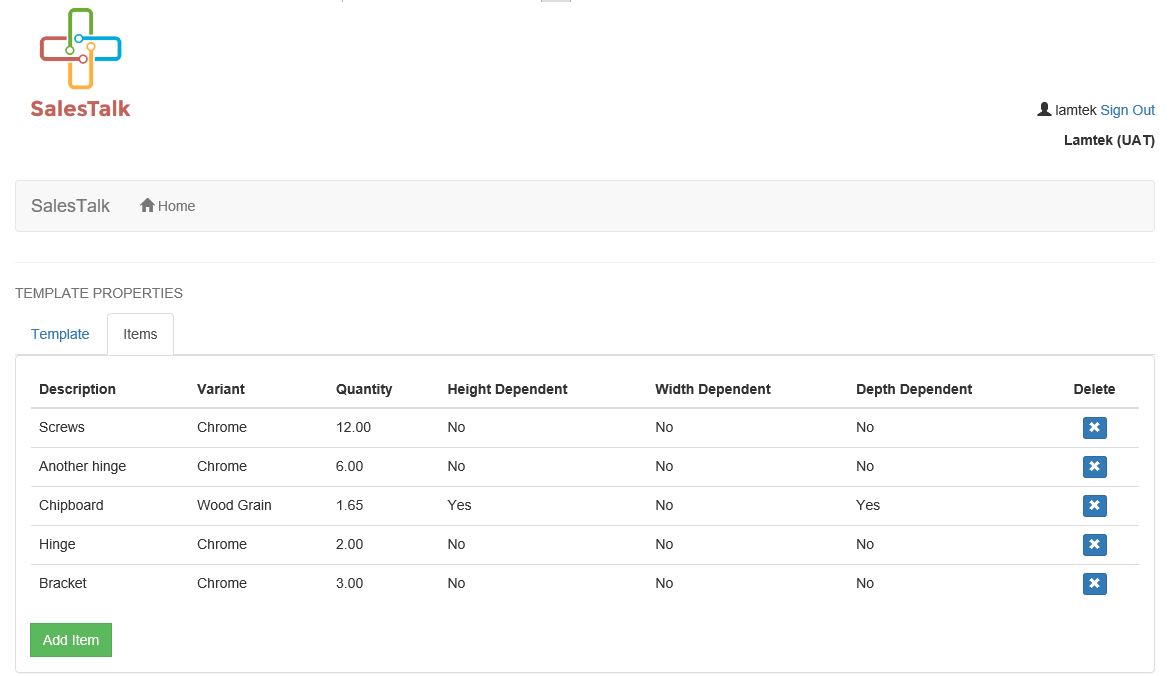Delete the Another hinge item

pyautogui.click(x=1094, y=467)
